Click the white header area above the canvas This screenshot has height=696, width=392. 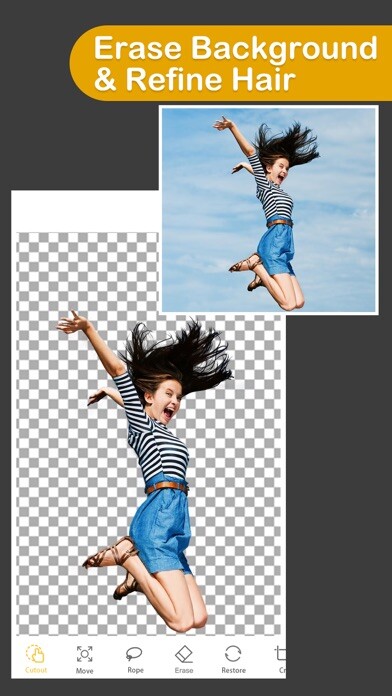coord(84,211)
